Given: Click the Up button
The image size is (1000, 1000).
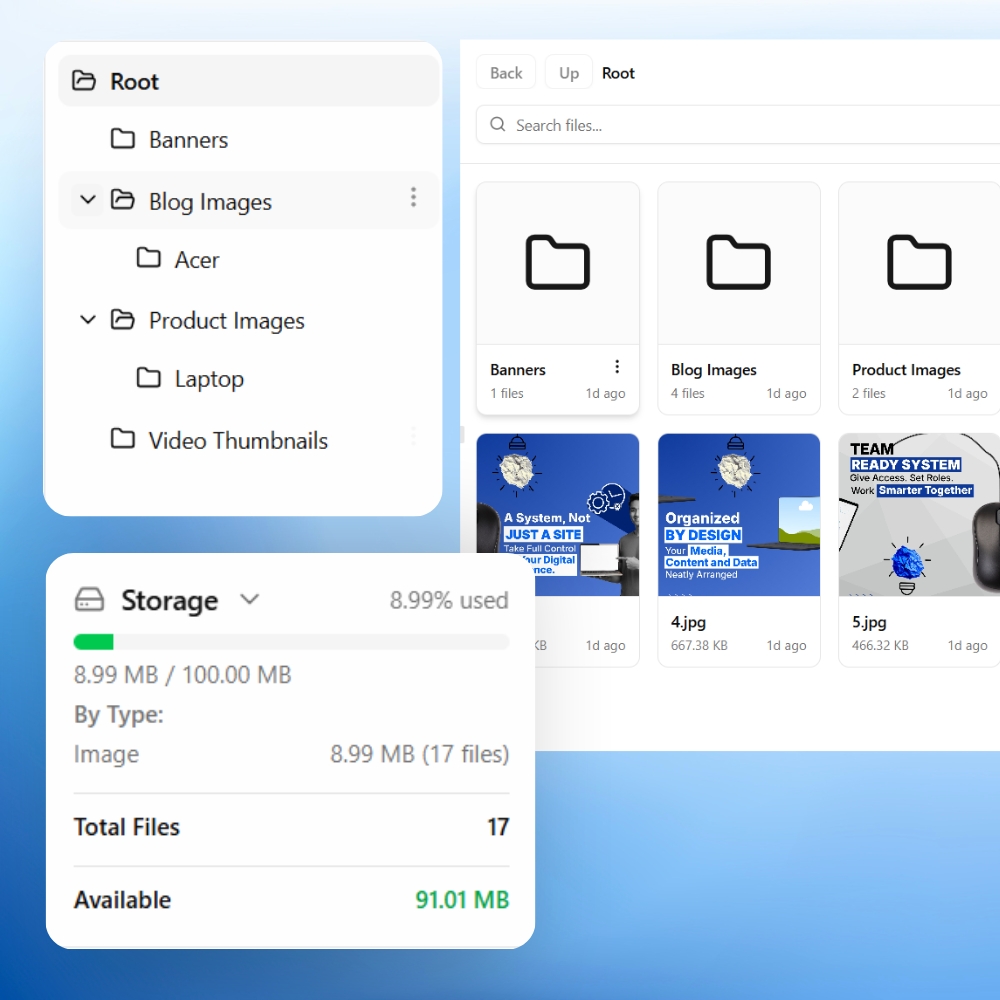Looking at the screenshot, I should coord(569,73).
